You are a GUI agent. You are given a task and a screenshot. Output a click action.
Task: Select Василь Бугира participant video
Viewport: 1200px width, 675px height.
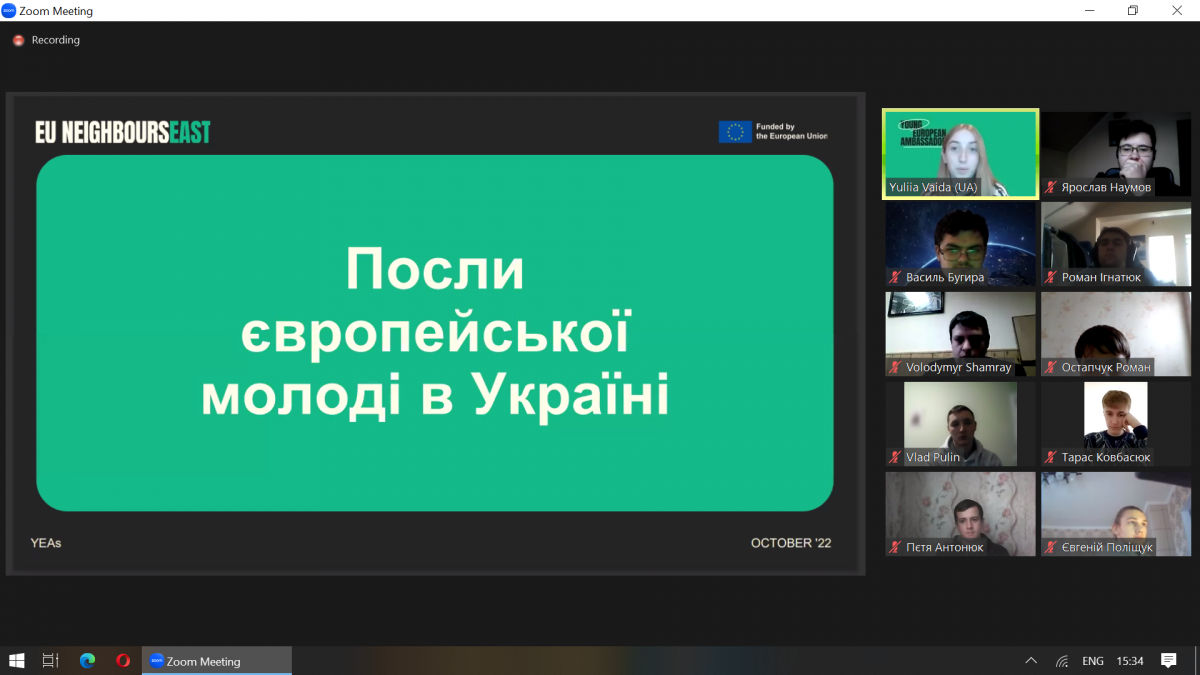click(961, 244)
